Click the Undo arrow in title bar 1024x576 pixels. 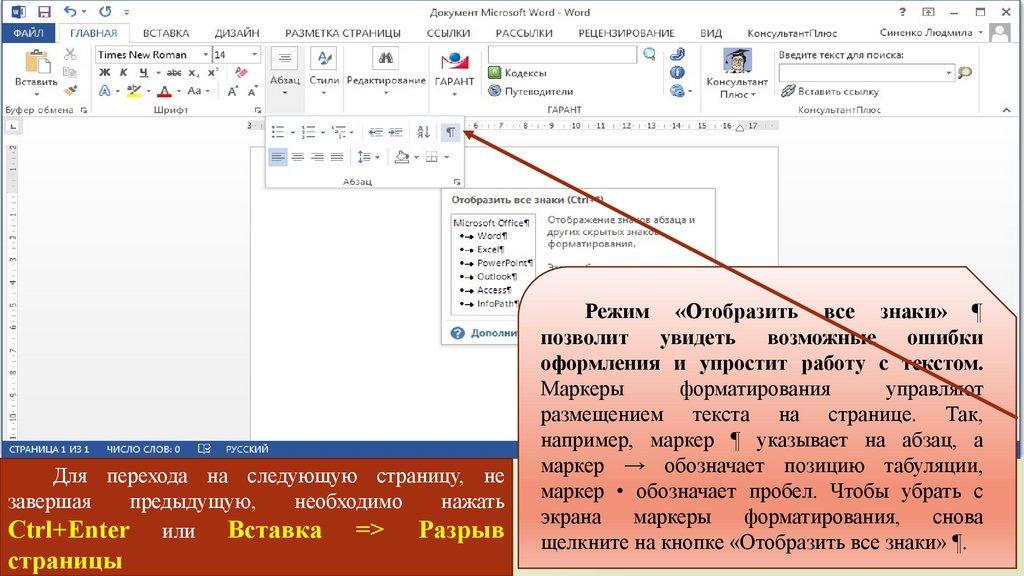pos(70,11)
